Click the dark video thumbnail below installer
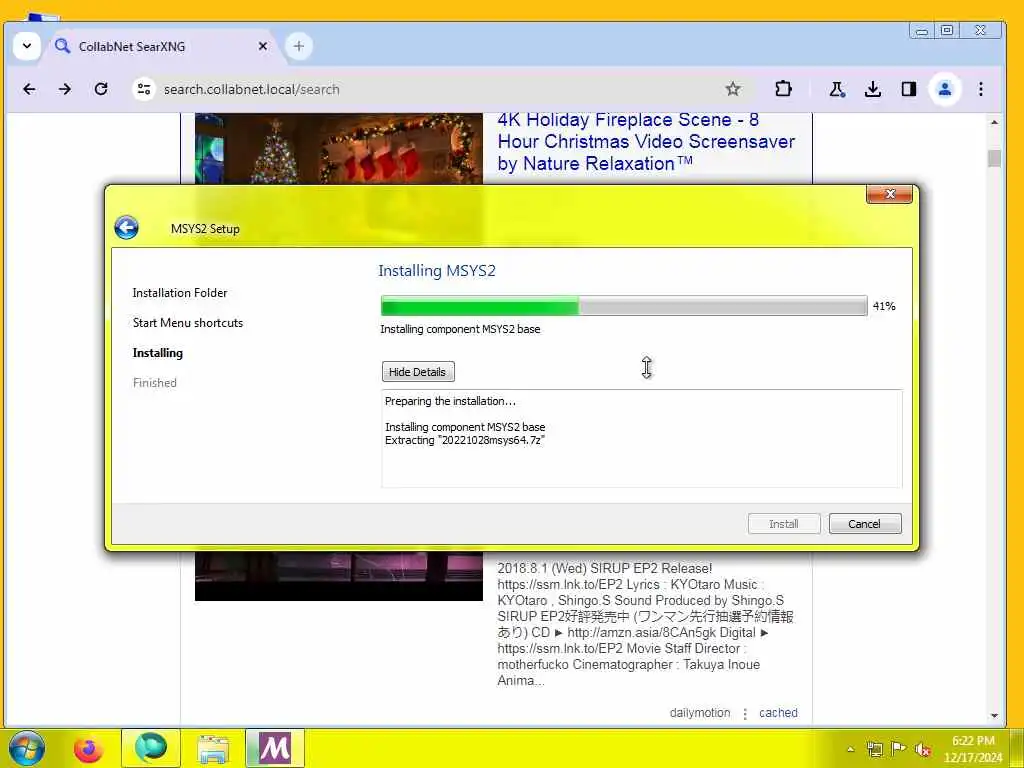The image size is (1024, 768). pos(338,576)
